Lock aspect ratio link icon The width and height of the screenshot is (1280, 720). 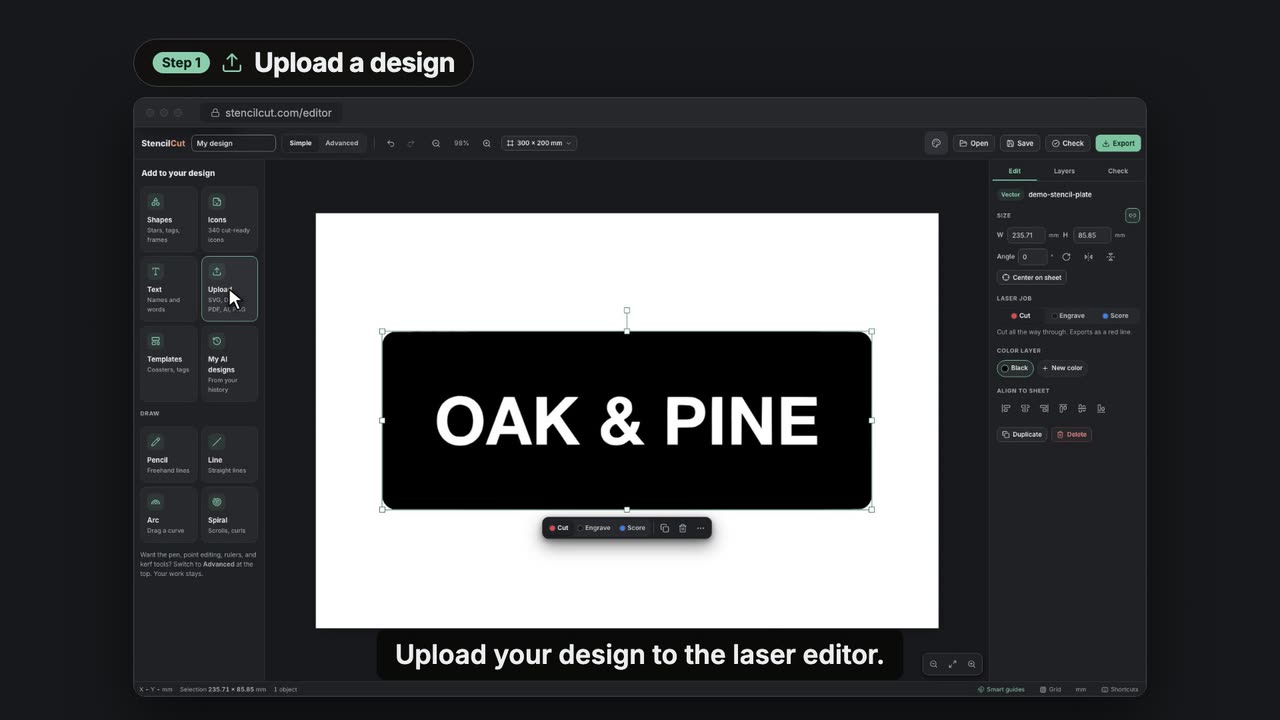1132,215
